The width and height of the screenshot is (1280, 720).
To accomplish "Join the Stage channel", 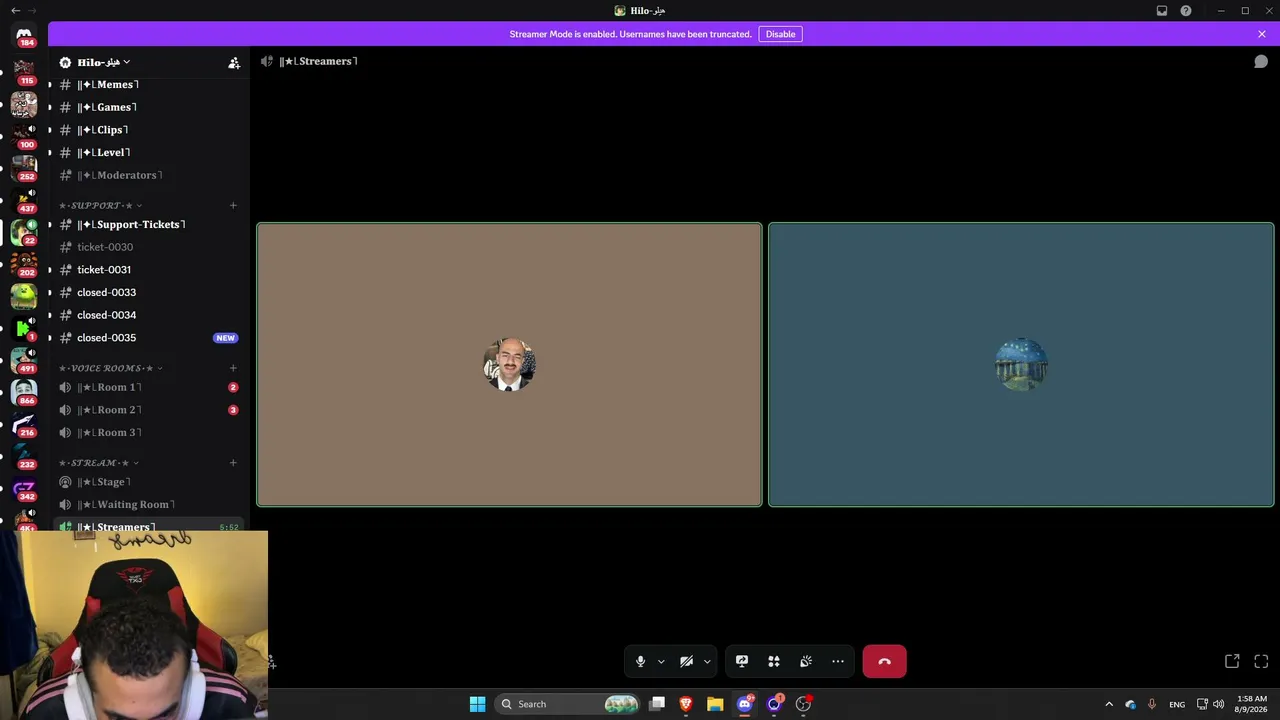I will 149,482.
